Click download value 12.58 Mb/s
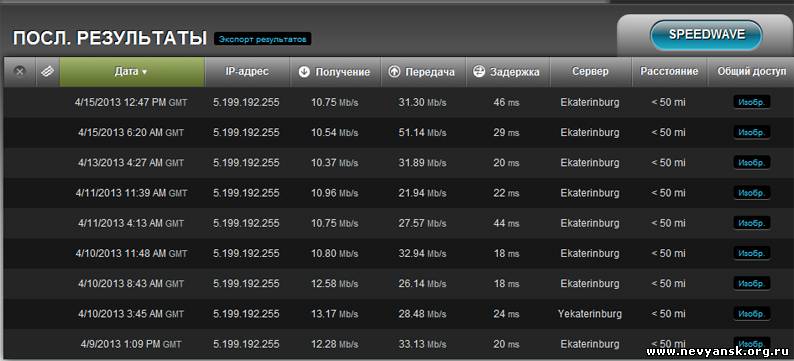This screenshot has width=794, height=361. coord(335,284)
